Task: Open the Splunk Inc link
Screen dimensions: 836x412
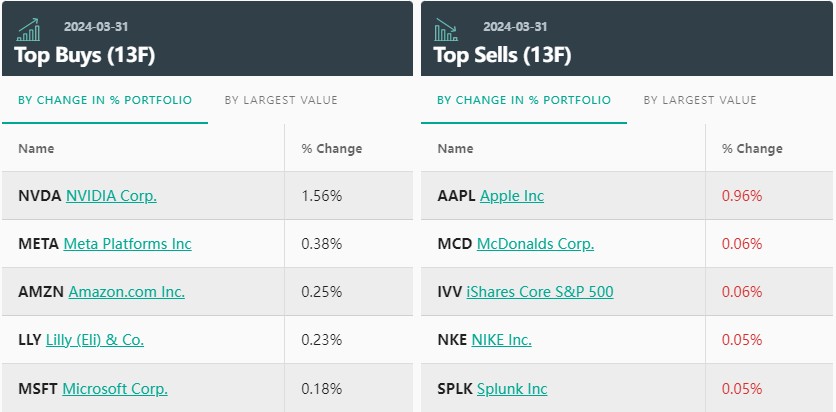Action: (512, 388)
